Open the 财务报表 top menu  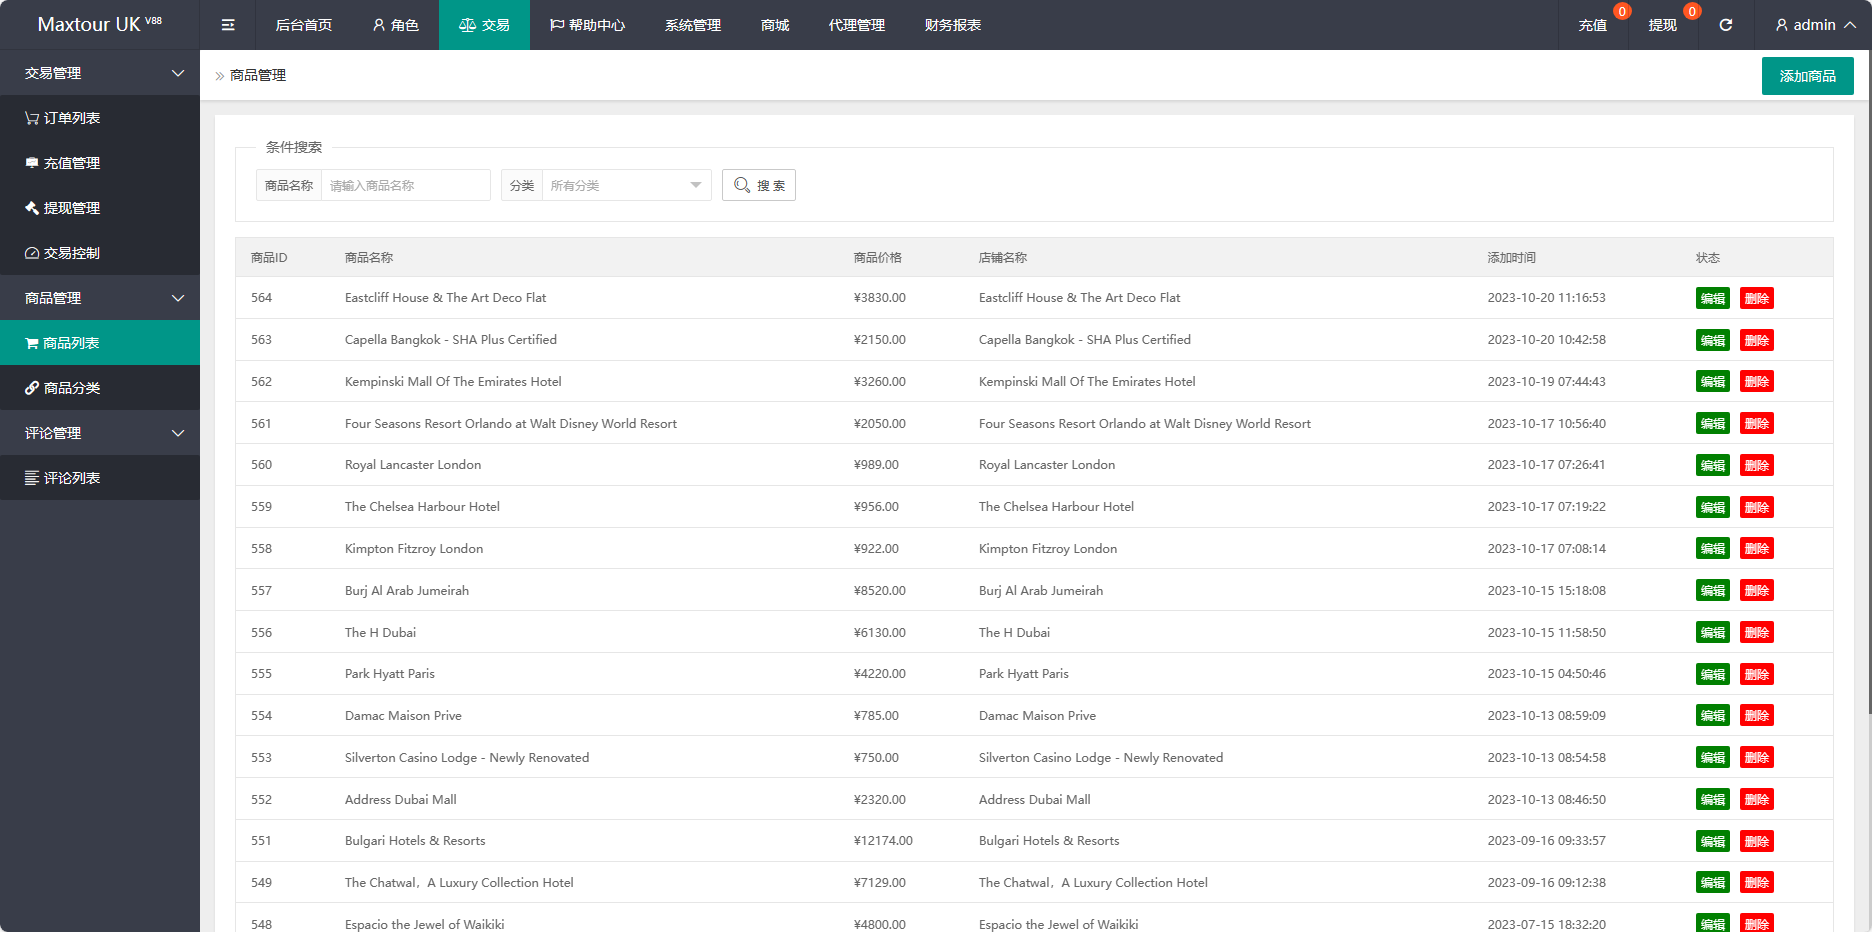pyautogui.click(x=953, y=25)
